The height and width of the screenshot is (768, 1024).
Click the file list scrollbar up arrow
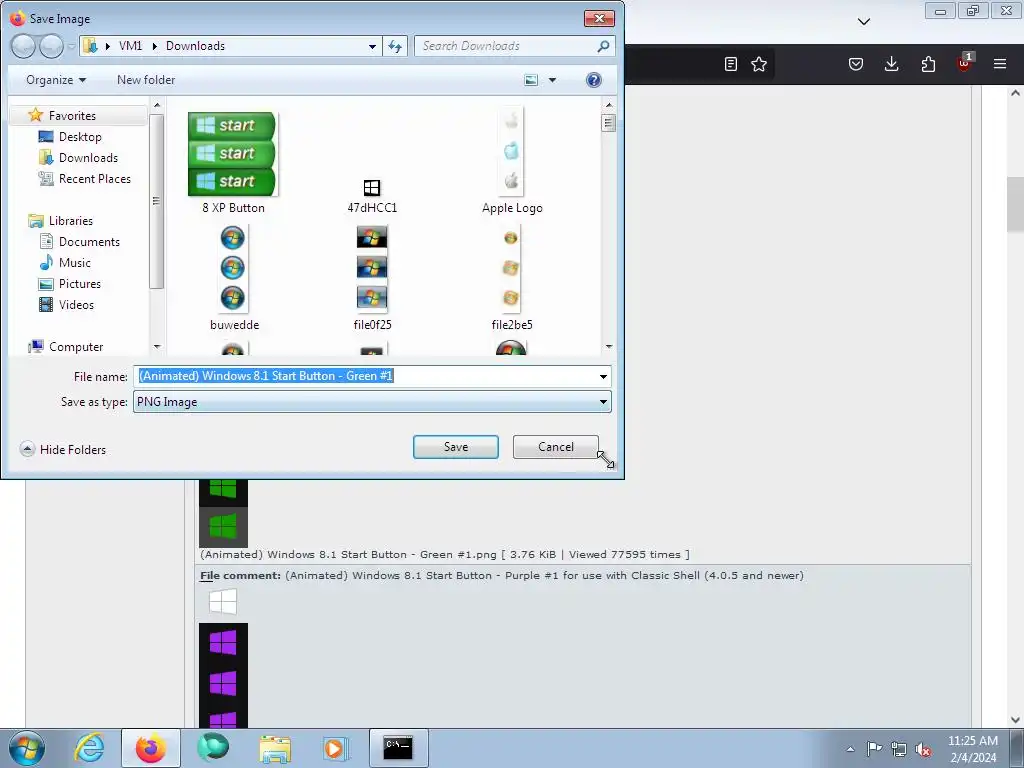[609, 104]
